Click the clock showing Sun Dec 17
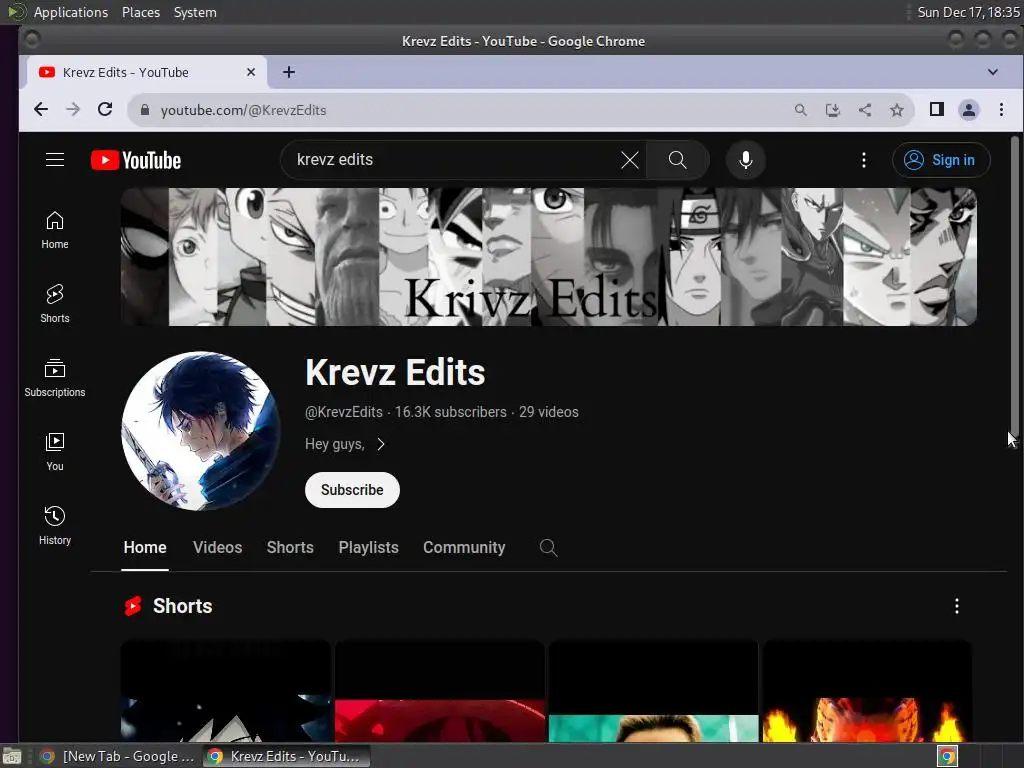The height and width of the screenshot is (768, 1024). (968, 12)
